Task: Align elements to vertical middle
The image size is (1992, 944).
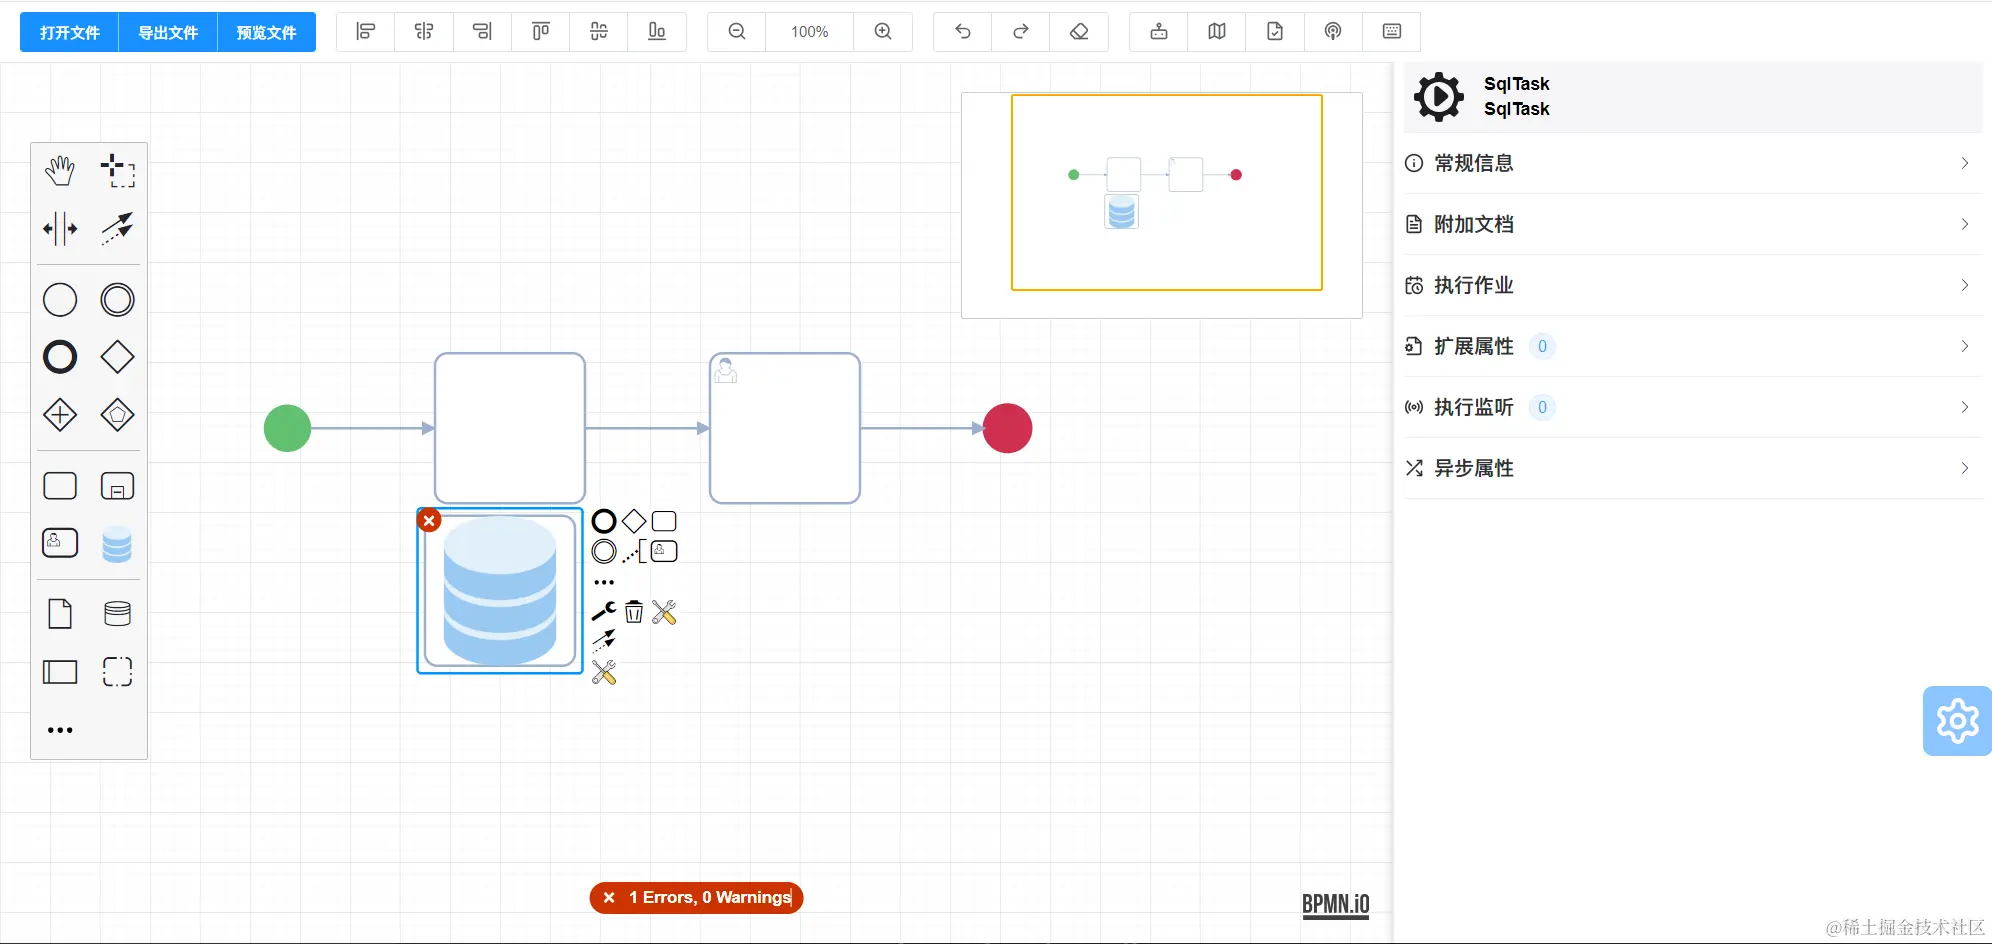Action: (598, 32)
